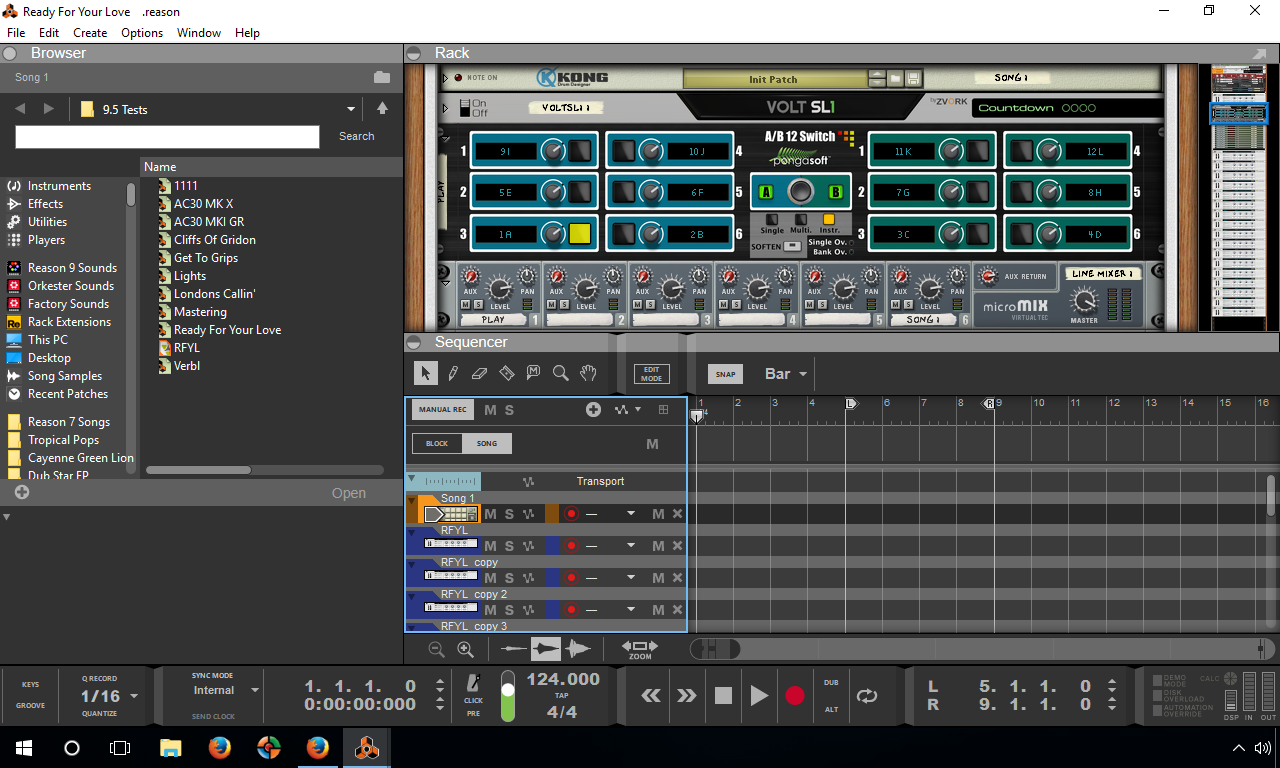Zoom in the sequencer horizontally
The image size is (1280, 768).
pyautogui.click(x=465, y=649)
